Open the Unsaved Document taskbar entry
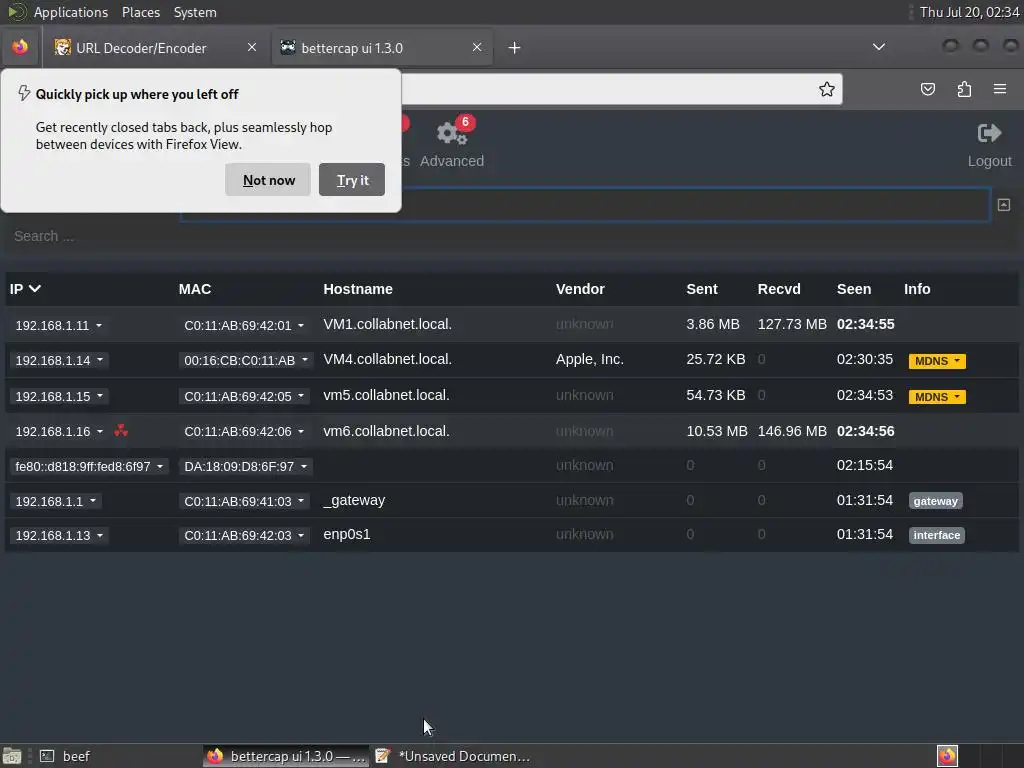The width and height of the screenshot is (1024, 768). pyautogui.click(x=454, y=756)
